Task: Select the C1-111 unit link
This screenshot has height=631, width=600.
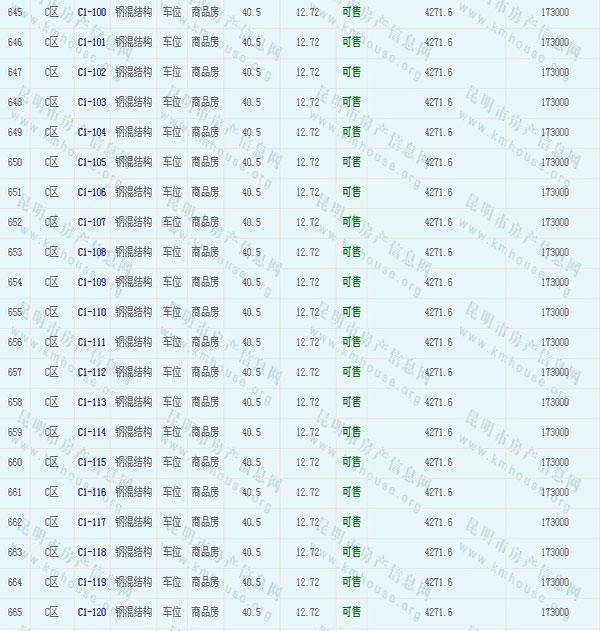Action: click(x=91, y=342)
